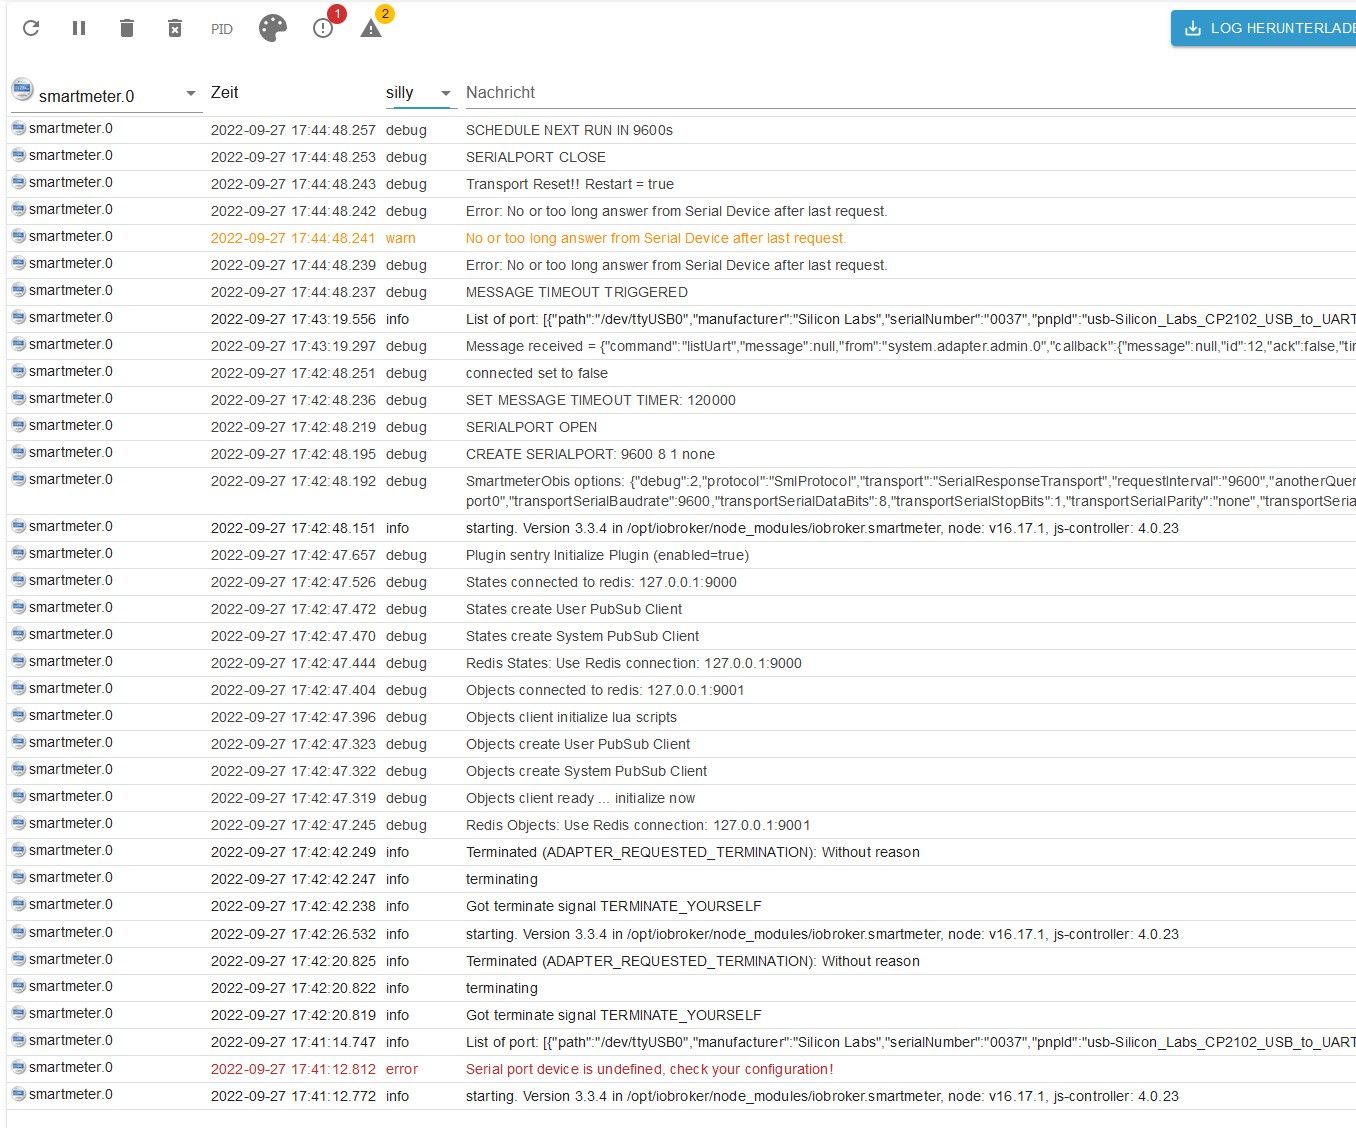
Task: Click the 'SERIALPORT OPEN' message
Action: [x=531, y=427]
